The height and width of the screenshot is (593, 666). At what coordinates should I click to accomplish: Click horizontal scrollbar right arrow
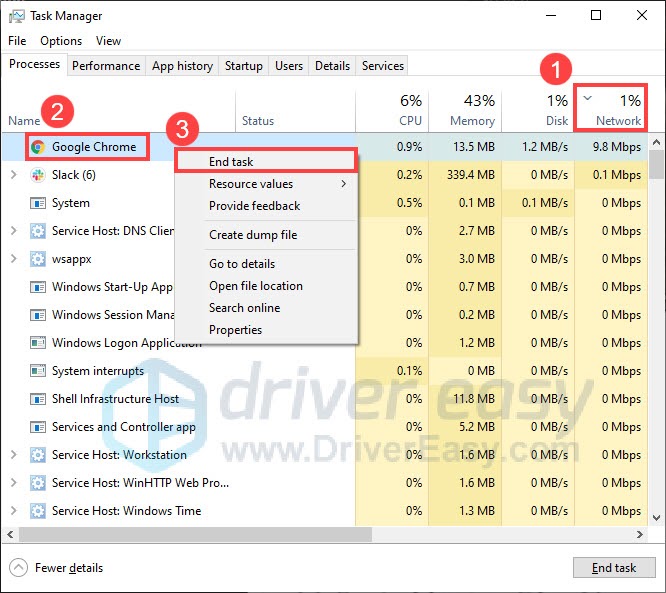coord(640,534)
